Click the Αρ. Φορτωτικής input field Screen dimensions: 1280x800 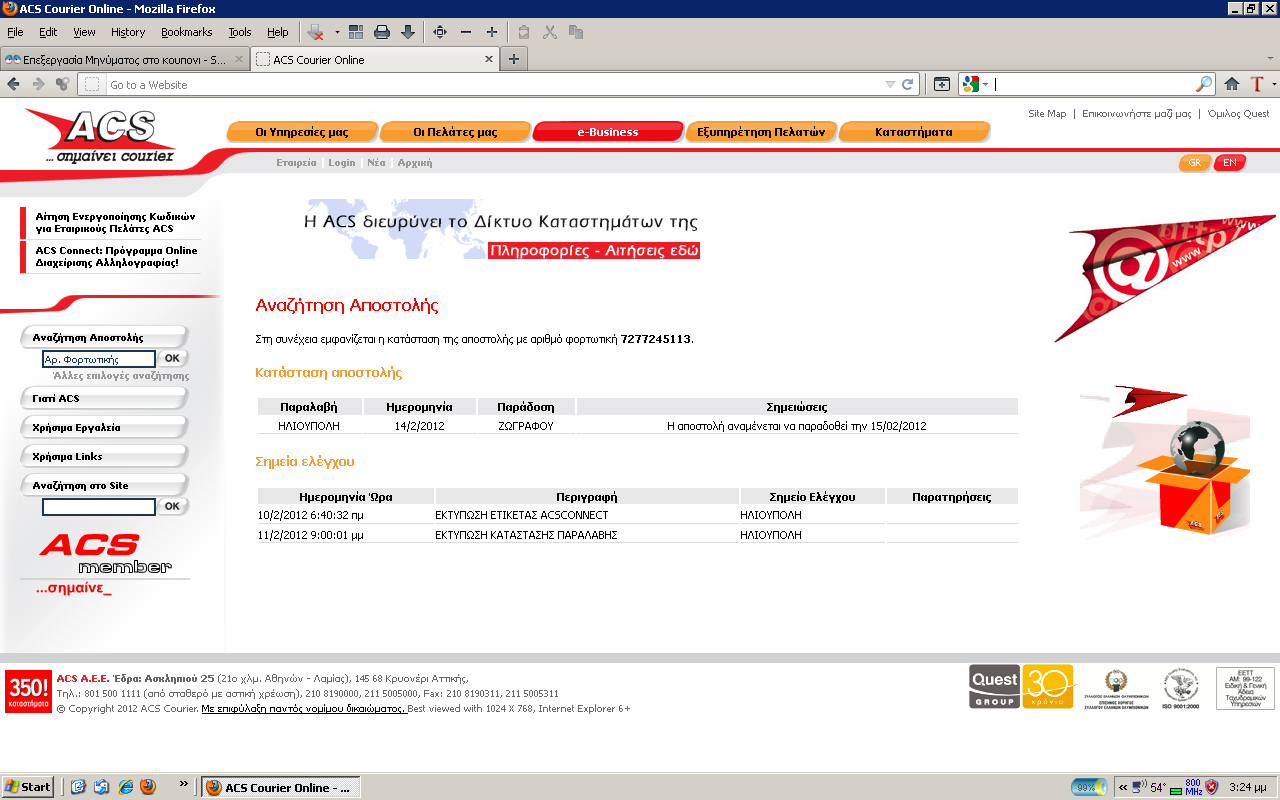click(99, 358)
